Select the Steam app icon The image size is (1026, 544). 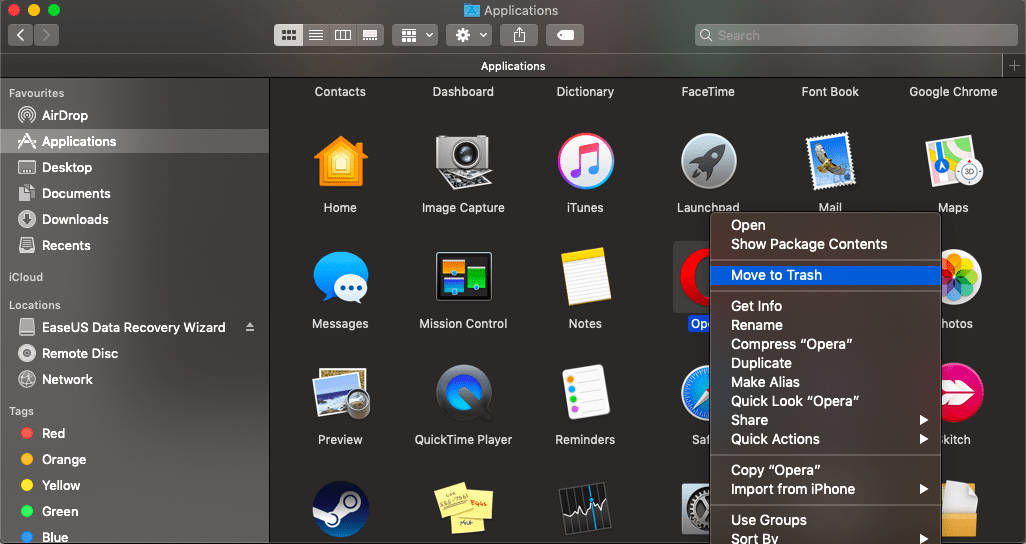pyautogui.click(x=340, y=509)
